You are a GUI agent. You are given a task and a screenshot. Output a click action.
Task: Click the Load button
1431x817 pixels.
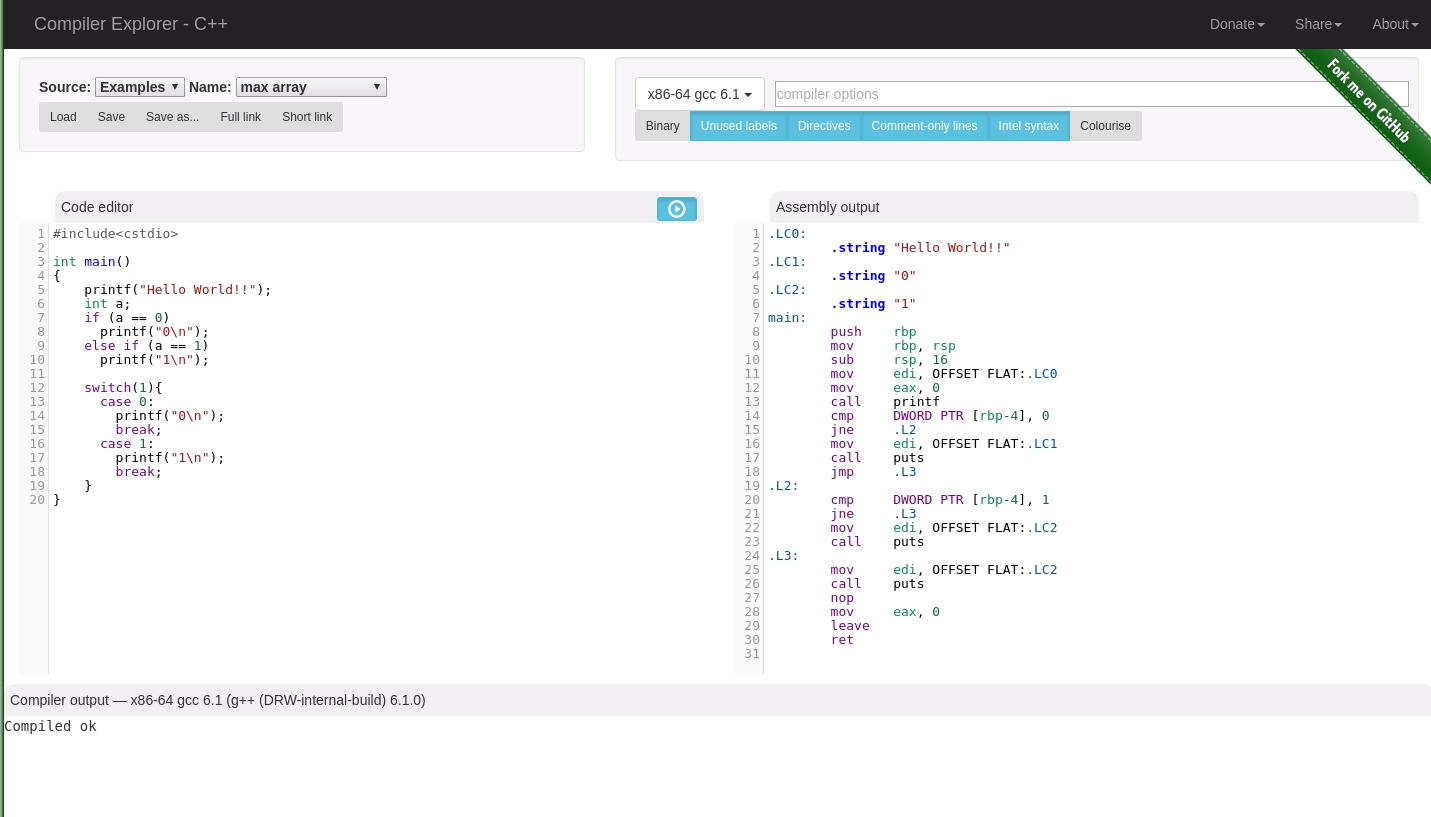tap(63, 117)
